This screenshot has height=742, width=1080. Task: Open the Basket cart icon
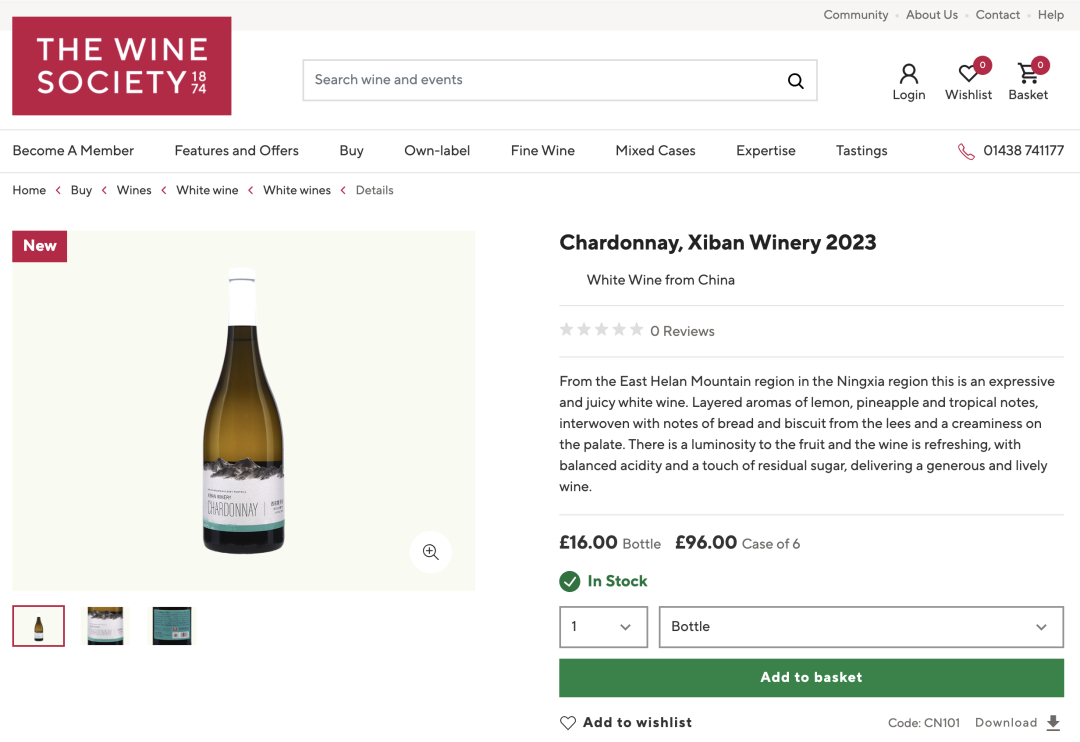[1028, 72]
